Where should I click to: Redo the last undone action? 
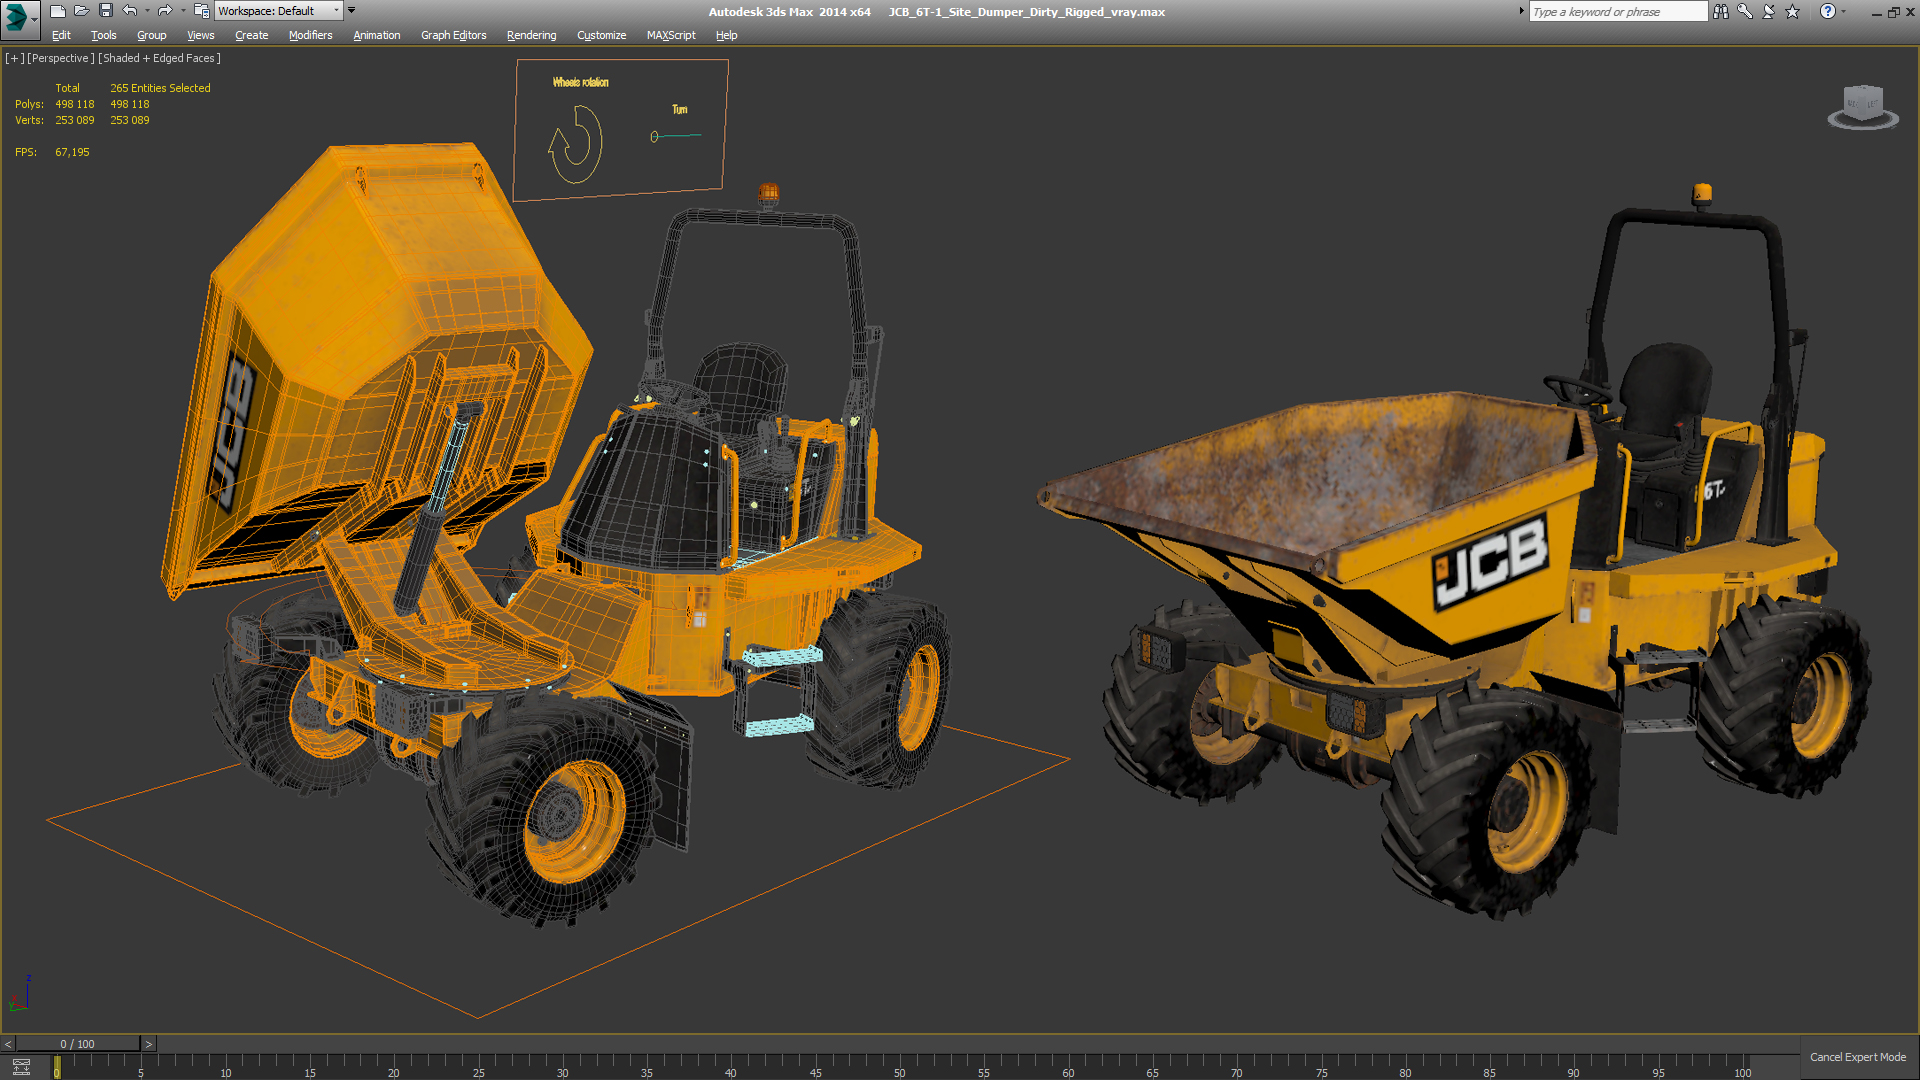(x=165, y=11)
